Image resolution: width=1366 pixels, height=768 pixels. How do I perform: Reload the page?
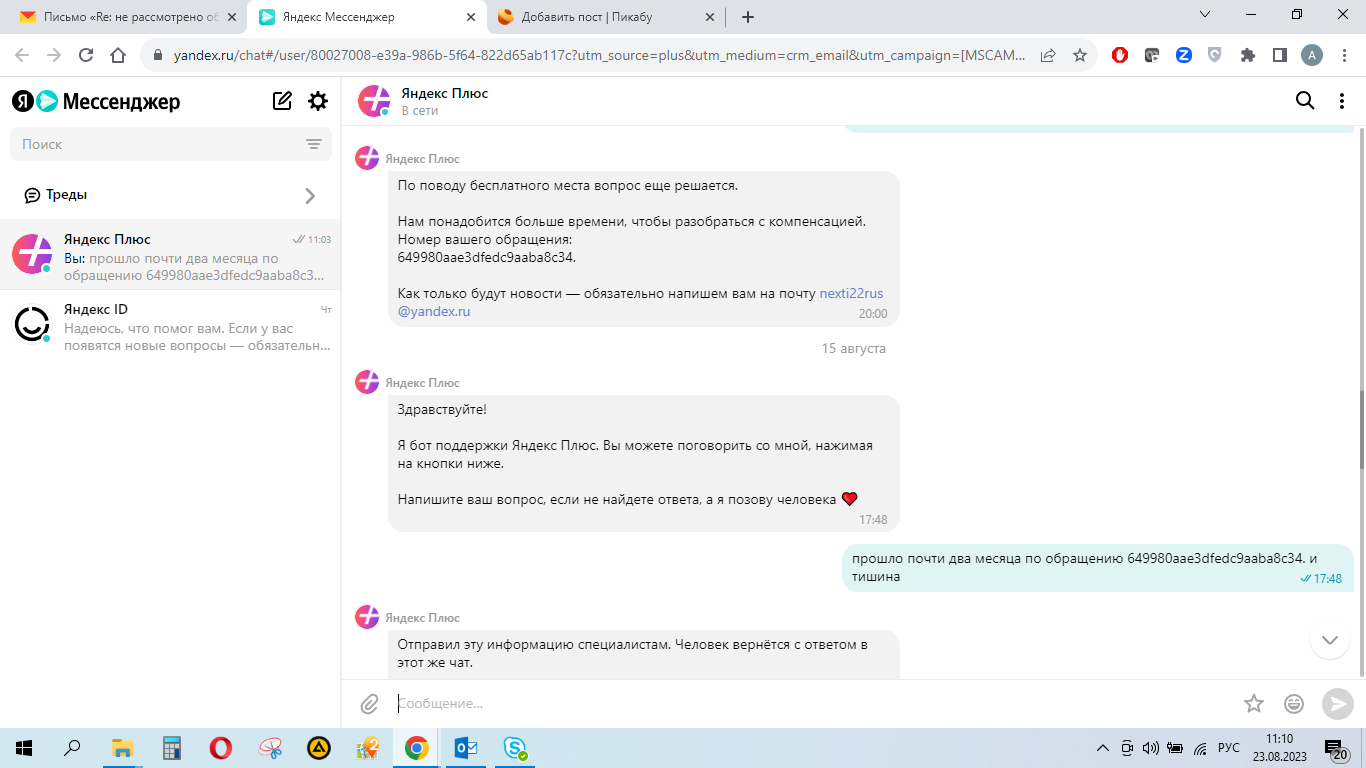[86, 55]
